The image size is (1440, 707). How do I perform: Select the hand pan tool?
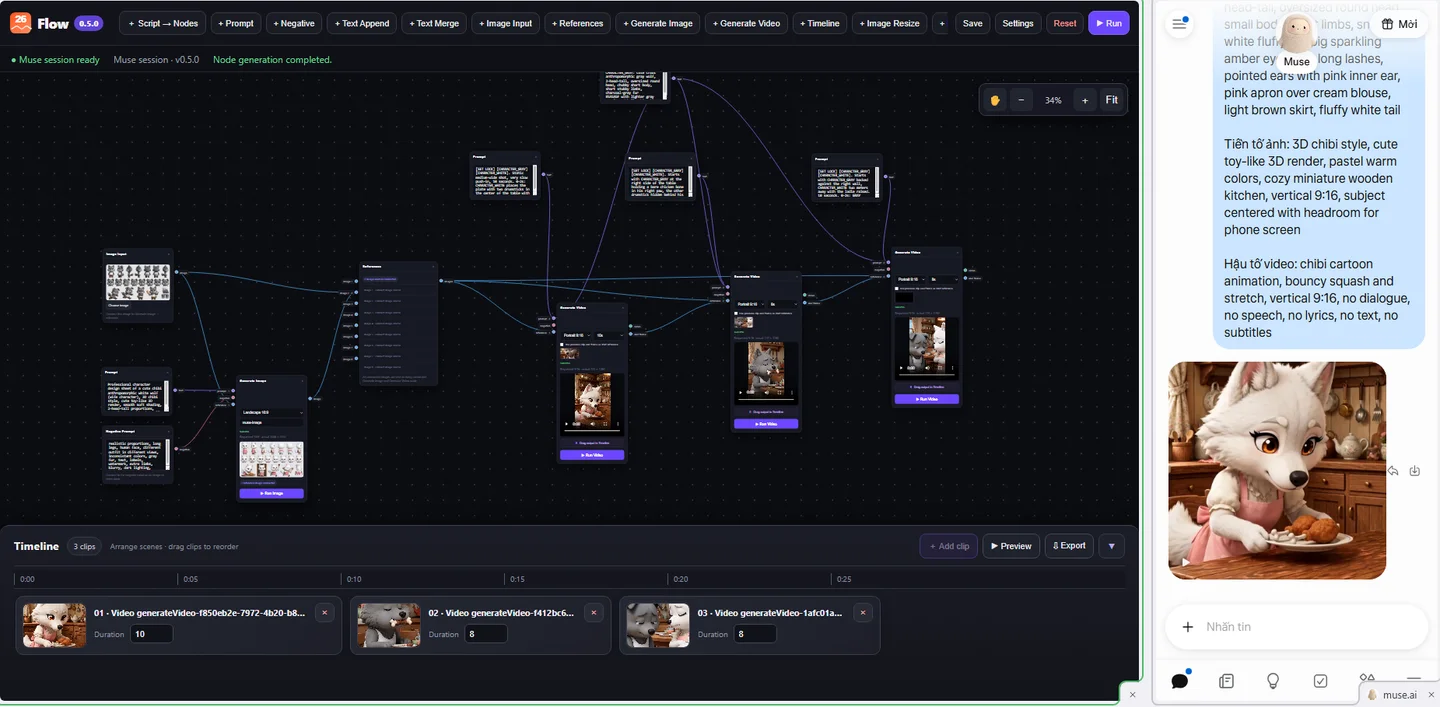(995, 100)
